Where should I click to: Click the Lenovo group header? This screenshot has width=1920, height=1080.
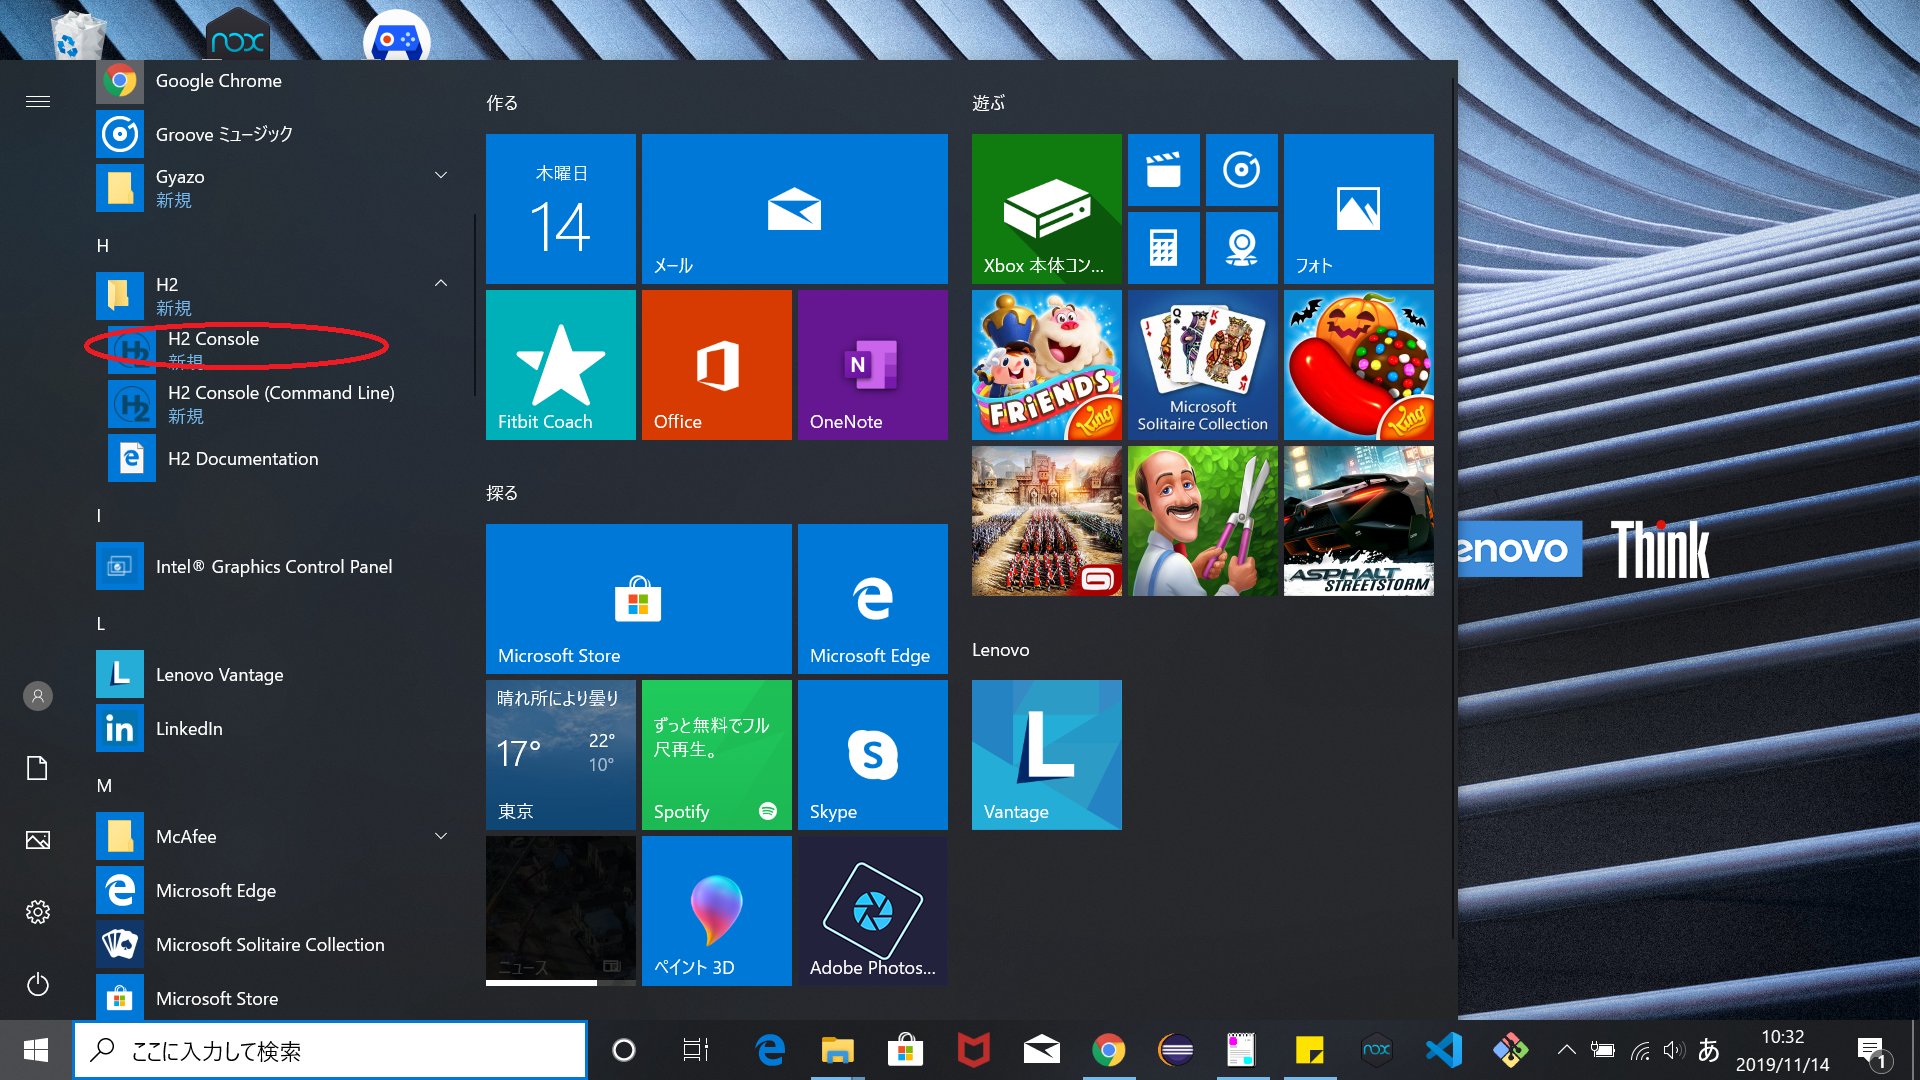(1000, 650)
